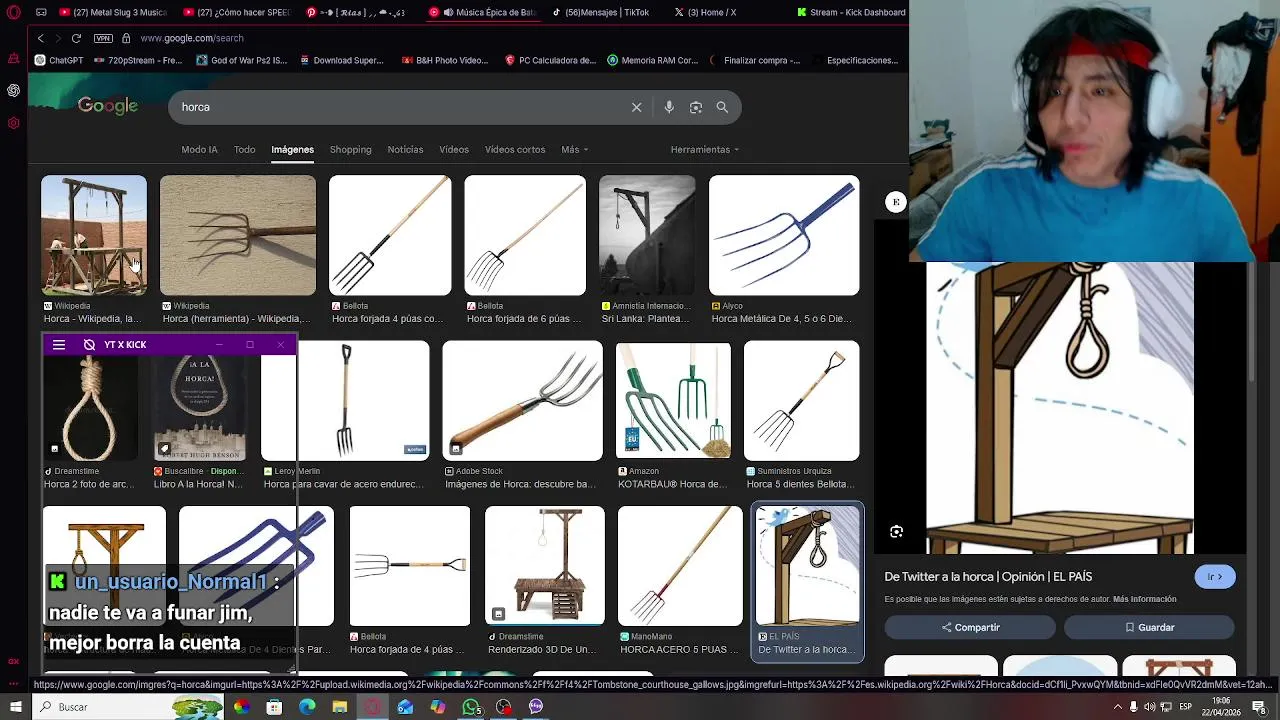
Task: Open the Memoria RAM Corsair bookmark
Action: [x=652, y=60]
